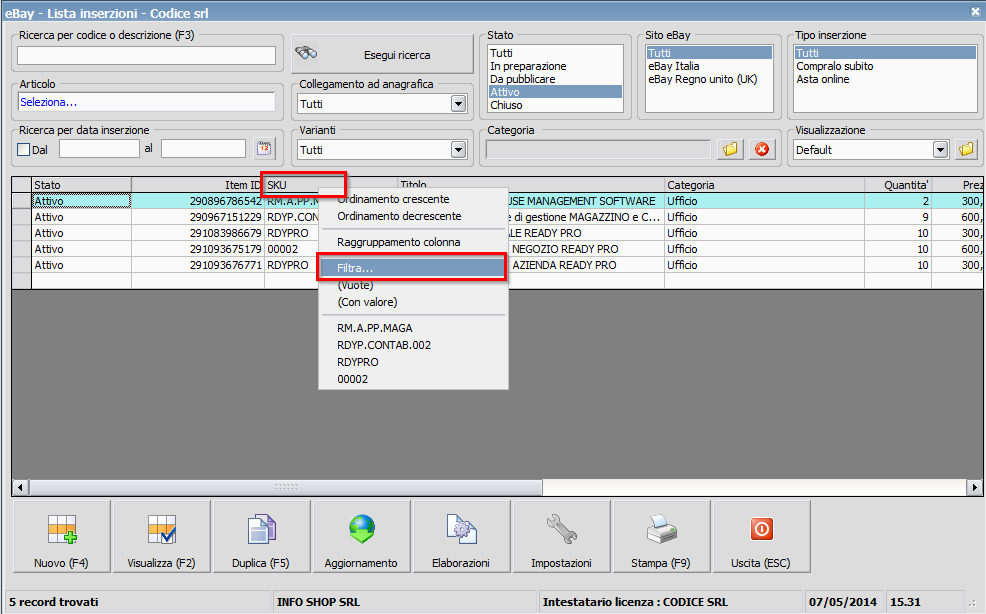Click the horizontal scrollbar thumb
986x614 pixels.
(286, 487)
